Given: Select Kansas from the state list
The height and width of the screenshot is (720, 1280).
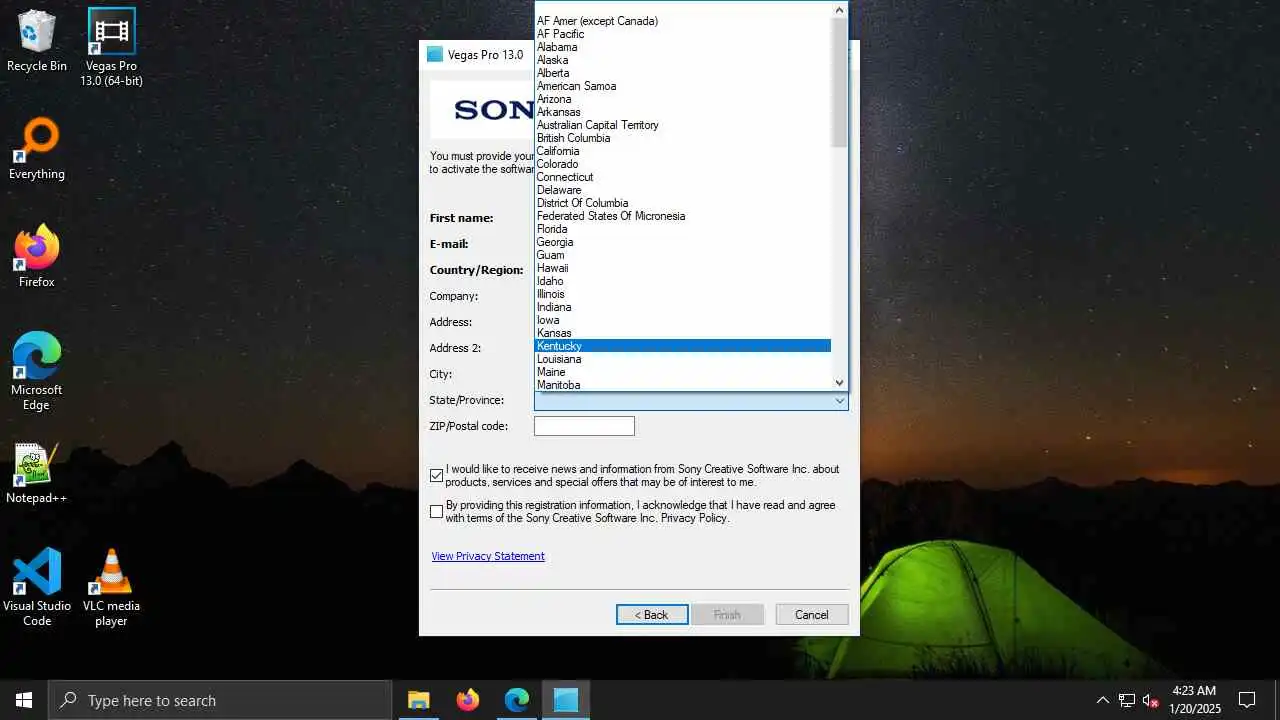Looking at the screenshot, I should point(683,333).
